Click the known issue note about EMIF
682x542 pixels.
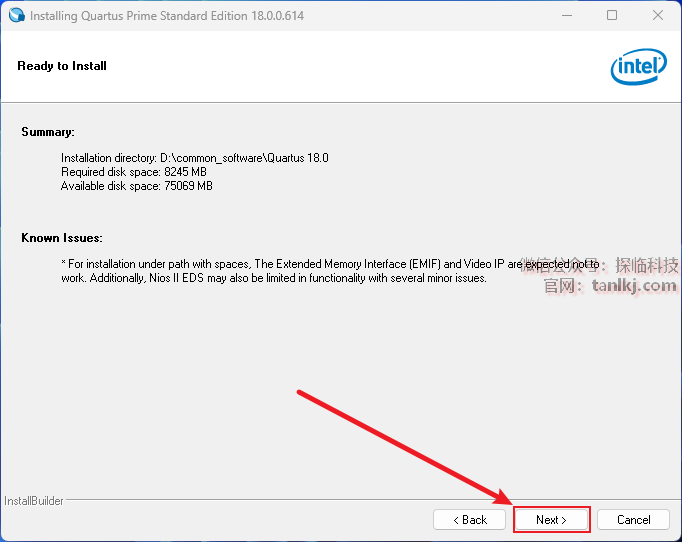[331, 271]
